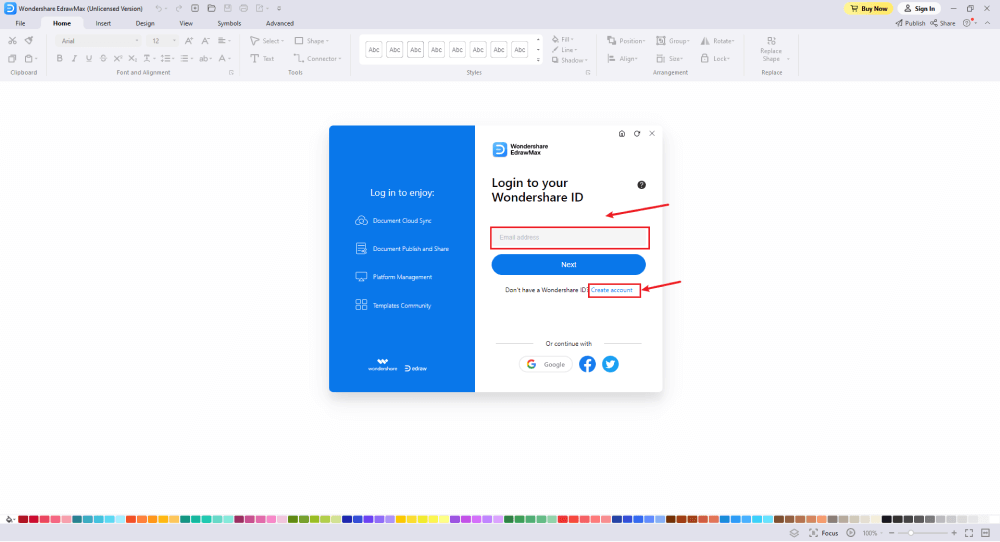Click the Buy Now button
The height and width of the screenshot is (542, 1000).
click(869, 8)
